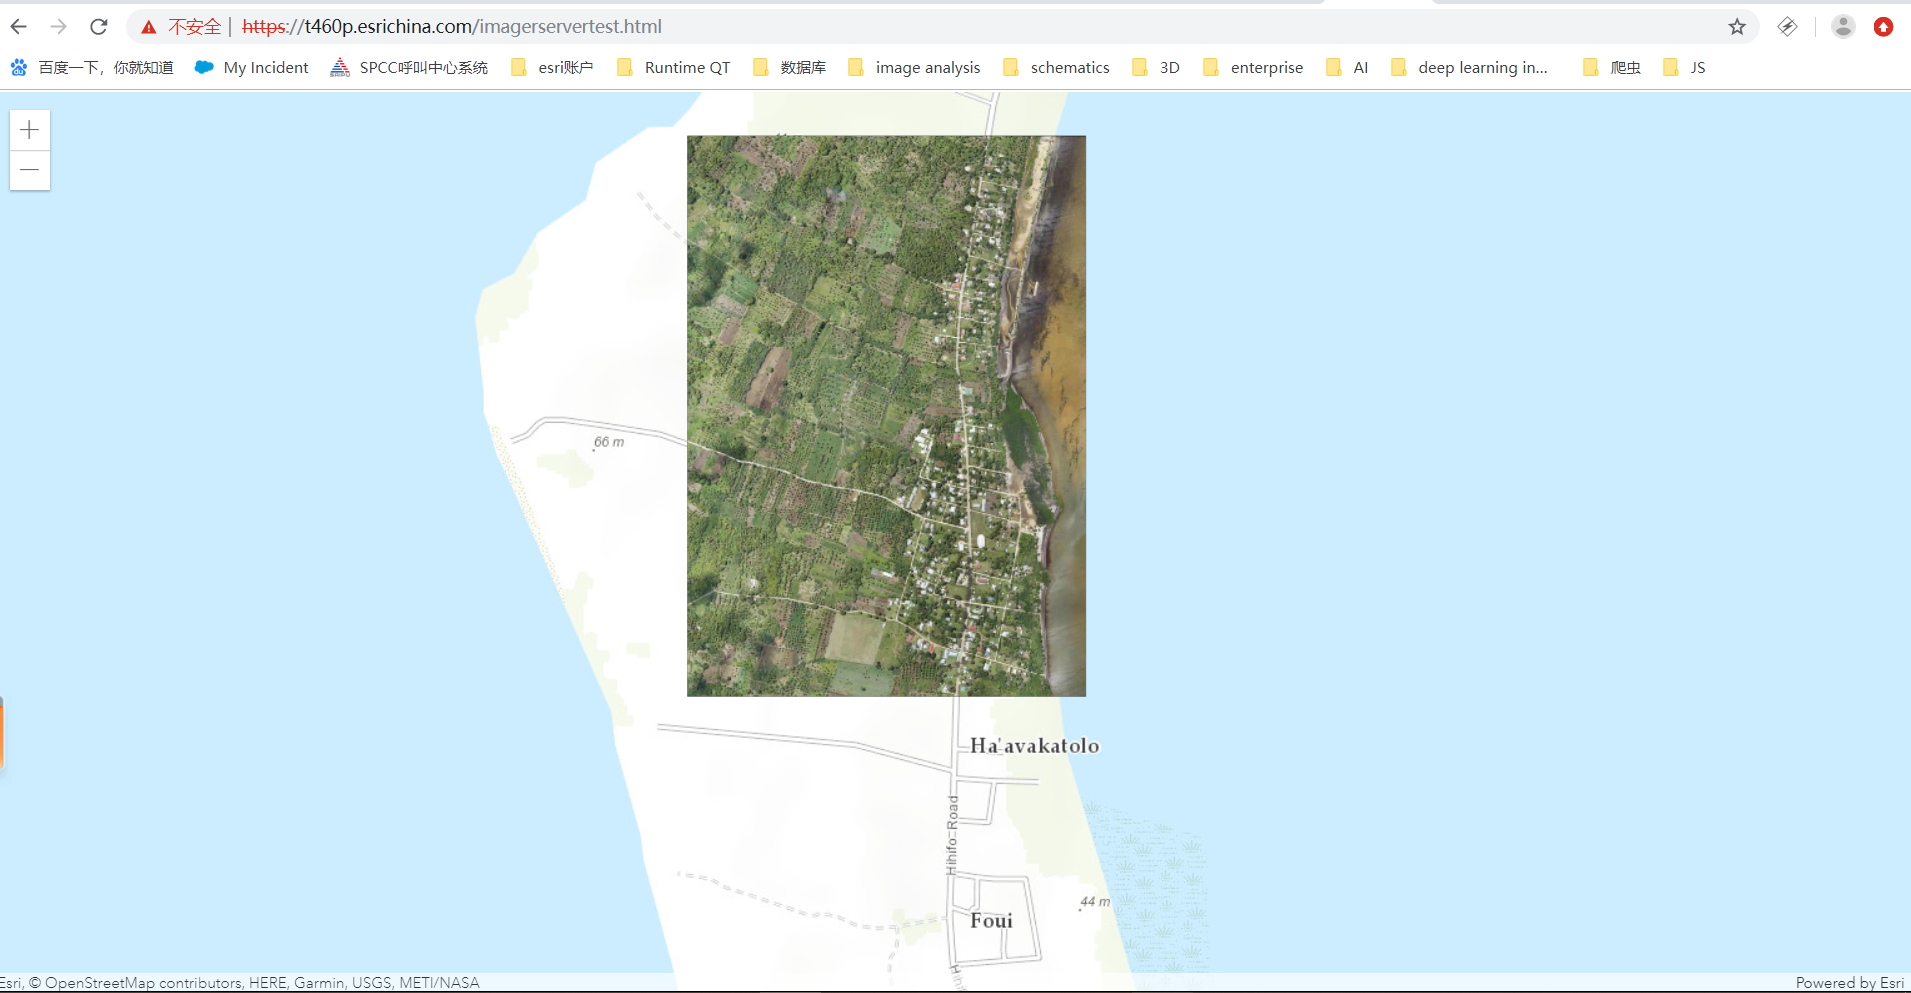Click the browser profile avatar icon
Image resolution: width=1911 pixels, height=993 pixels.
[1843, 27]
